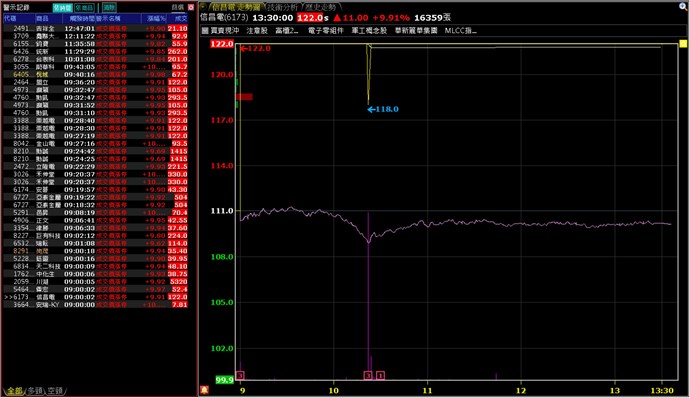Sort by 商品 column header
690x398 pixels.
pyautogui.click(x=48, y=18)
